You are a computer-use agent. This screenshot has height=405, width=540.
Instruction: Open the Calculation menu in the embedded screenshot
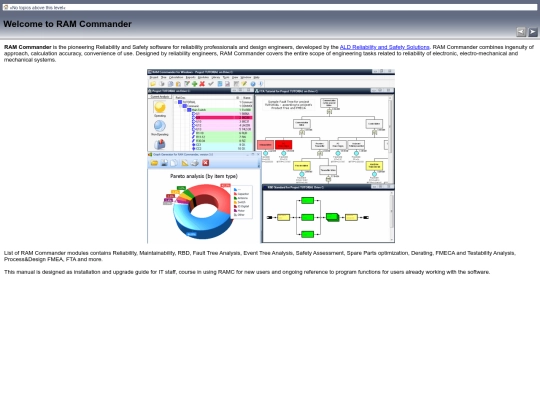tap(176, 77)
